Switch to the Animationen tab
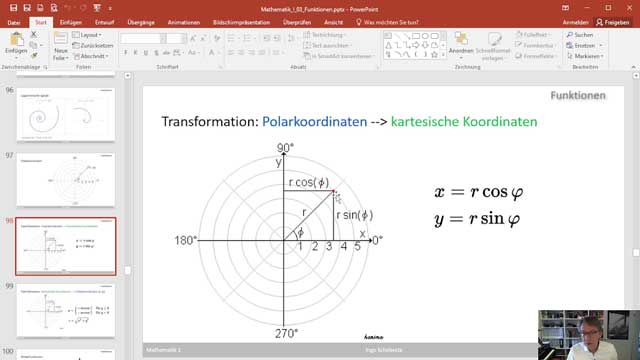 pyautogui.click(x=184, y=22)
